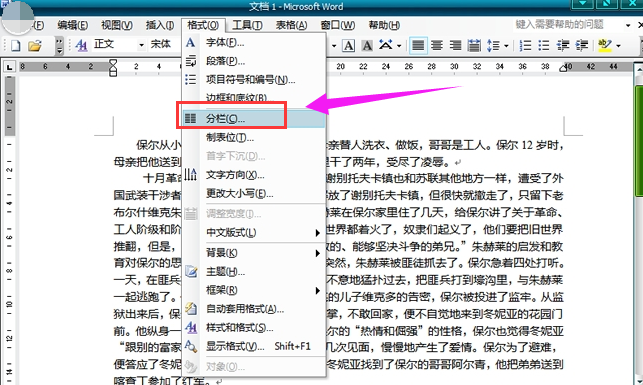This screenshot has height=385, width=643.
Task: Open the character scaling dropdown arrow
Action: [399, 46]
